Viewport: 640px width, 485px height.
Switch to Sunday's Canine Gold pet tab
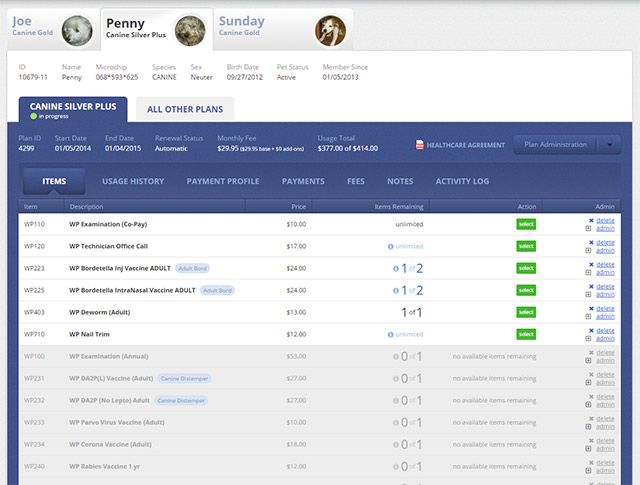283,29
